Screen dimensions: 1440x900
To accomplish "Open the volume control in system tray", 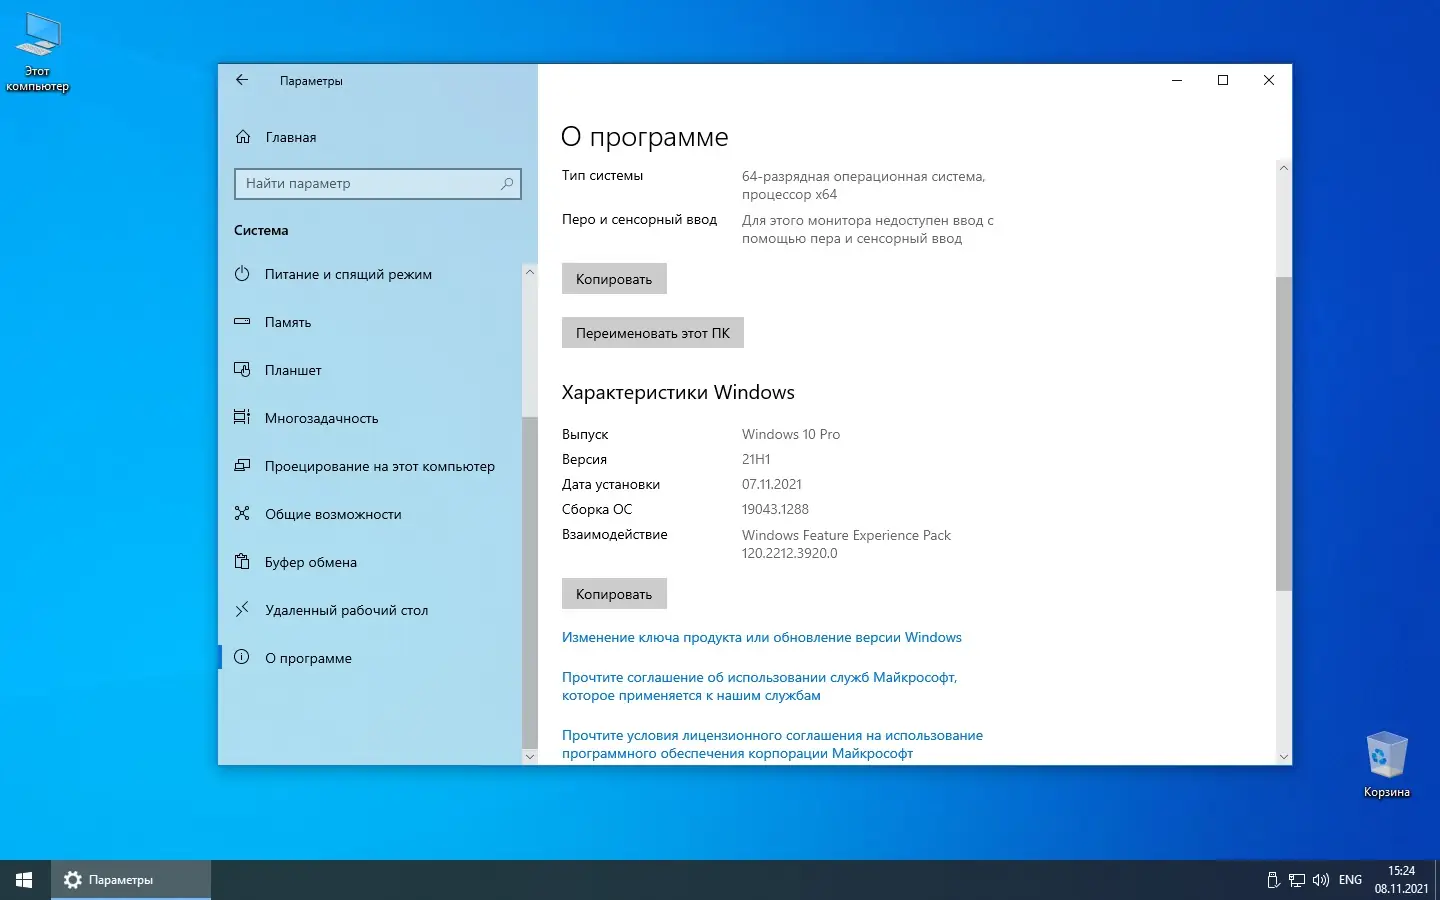I will tap(1321, 880).
